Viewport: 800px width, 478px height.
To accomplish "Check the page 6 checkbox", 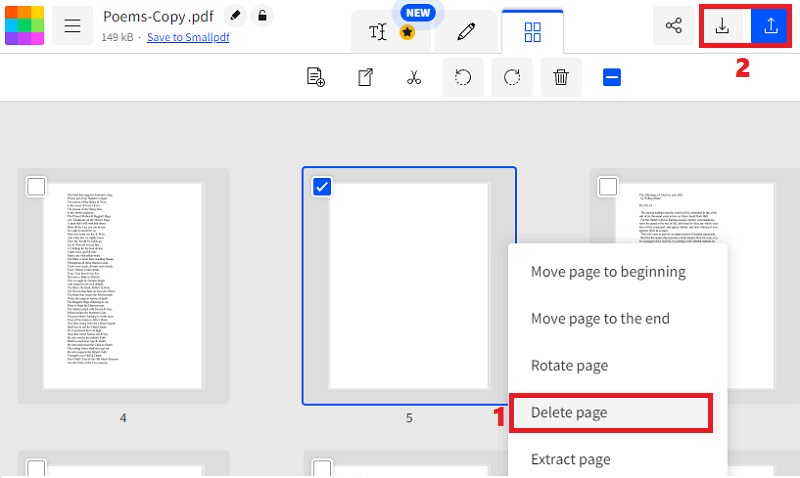I will (x=608, y=187).
